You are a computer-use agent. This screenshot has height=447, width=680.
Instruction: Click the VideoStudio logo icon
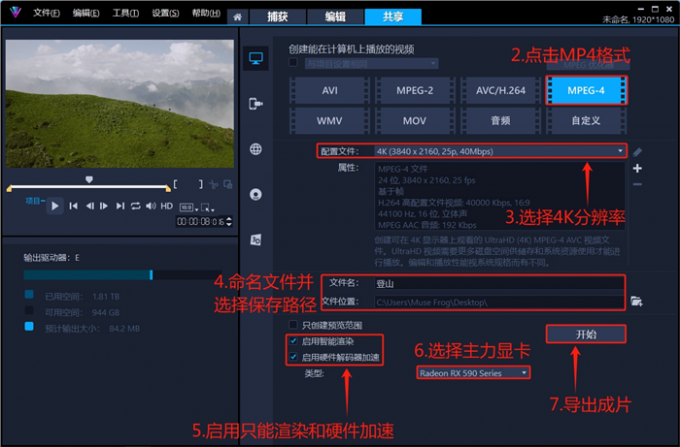click(16, 12)
